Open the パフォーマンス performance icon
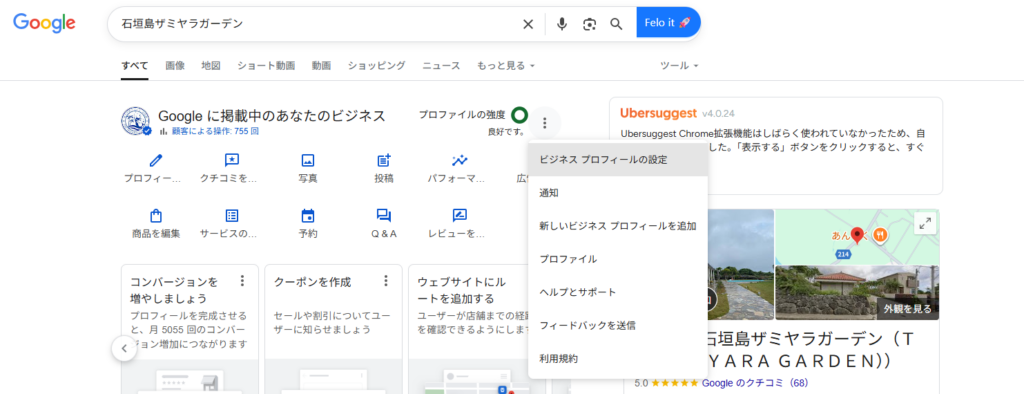 [x=460, y=160]
